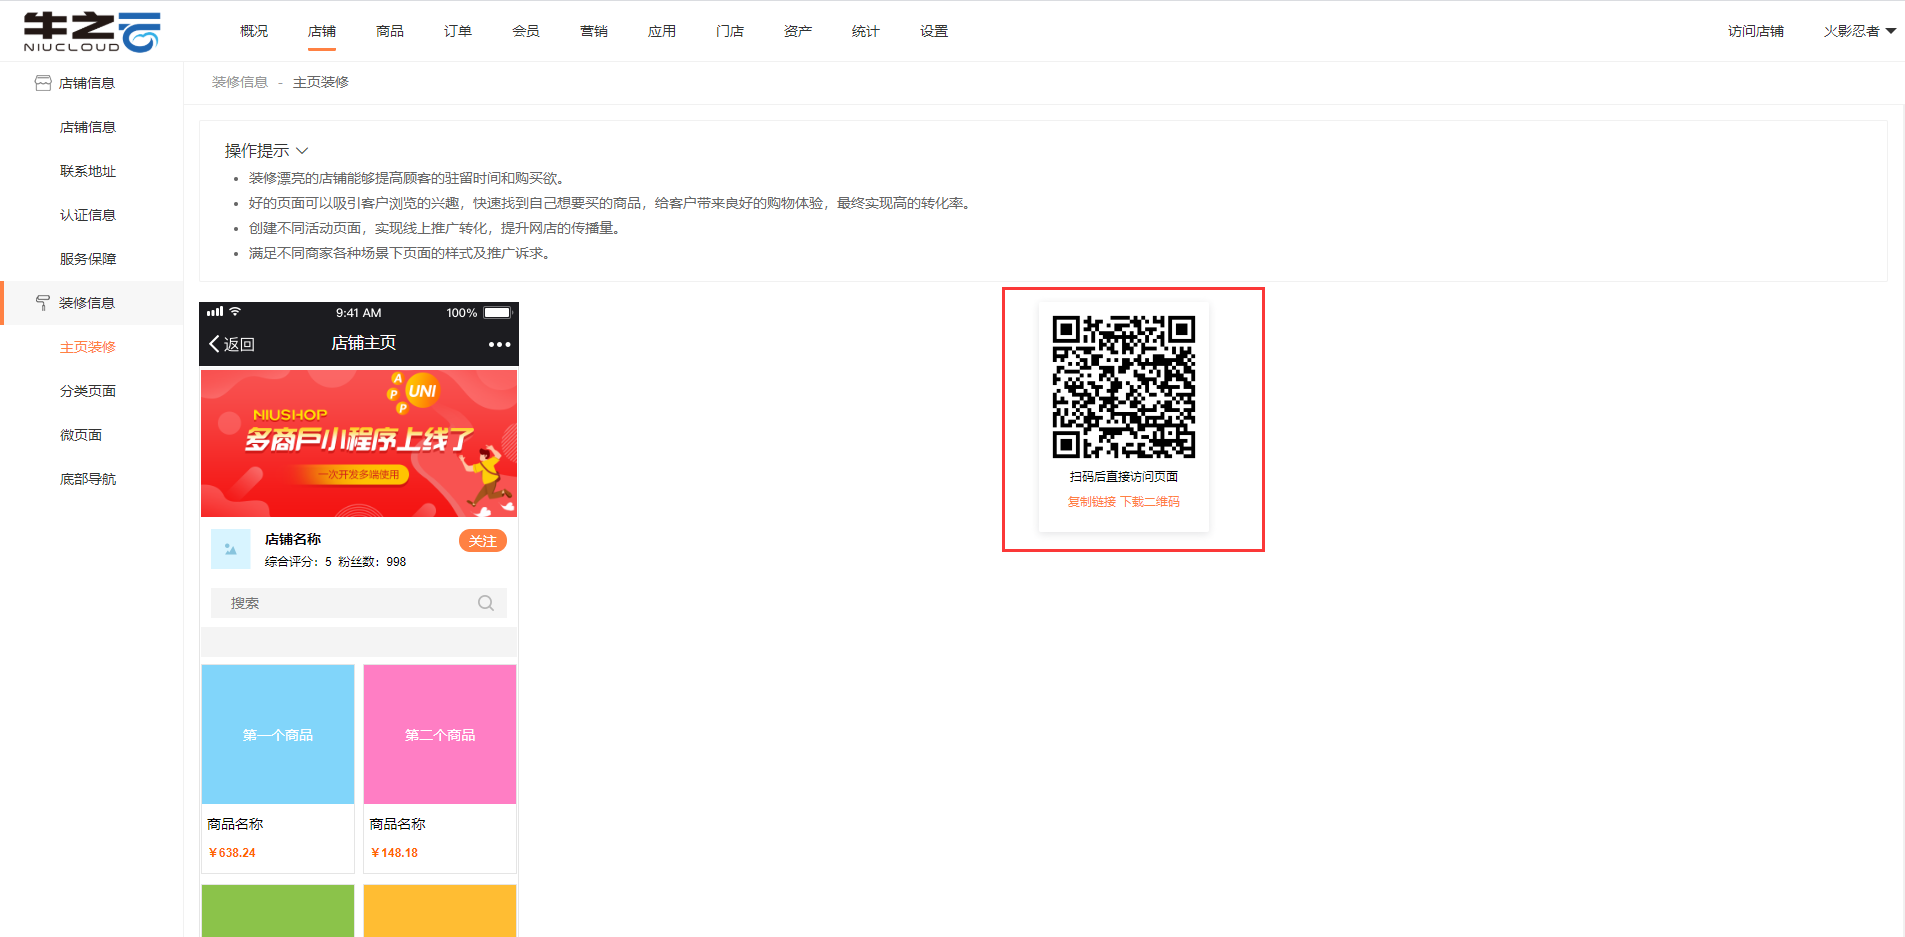Open the 概况 top menu
This screenshot has width=1905, height=937.
(254, 31)
